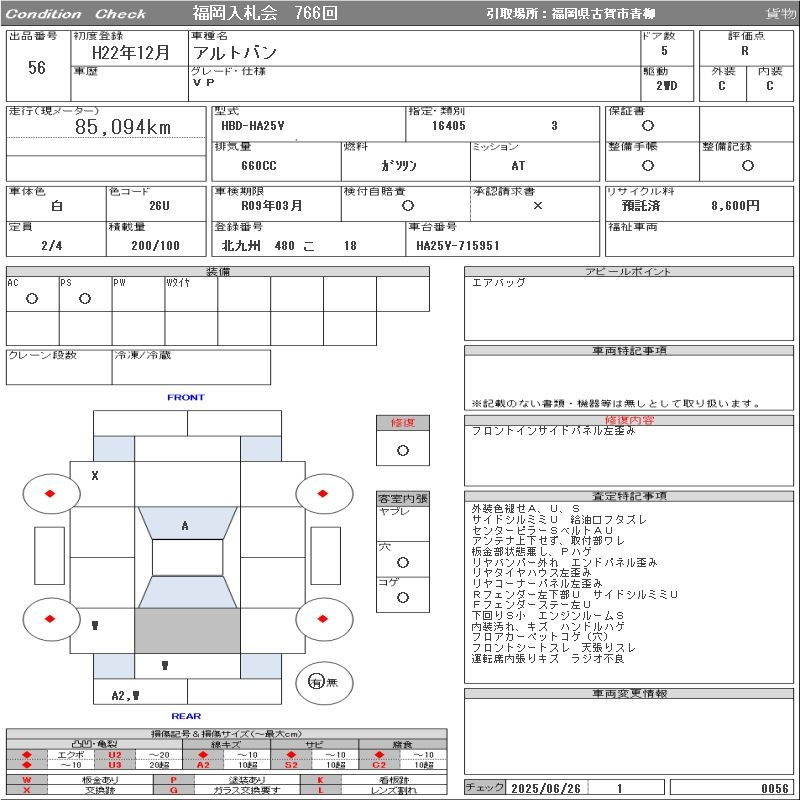The width and height of the screenshot is (800, 800).
Task: Click the model code HBD-HA25V
Action: click(253, 126)
